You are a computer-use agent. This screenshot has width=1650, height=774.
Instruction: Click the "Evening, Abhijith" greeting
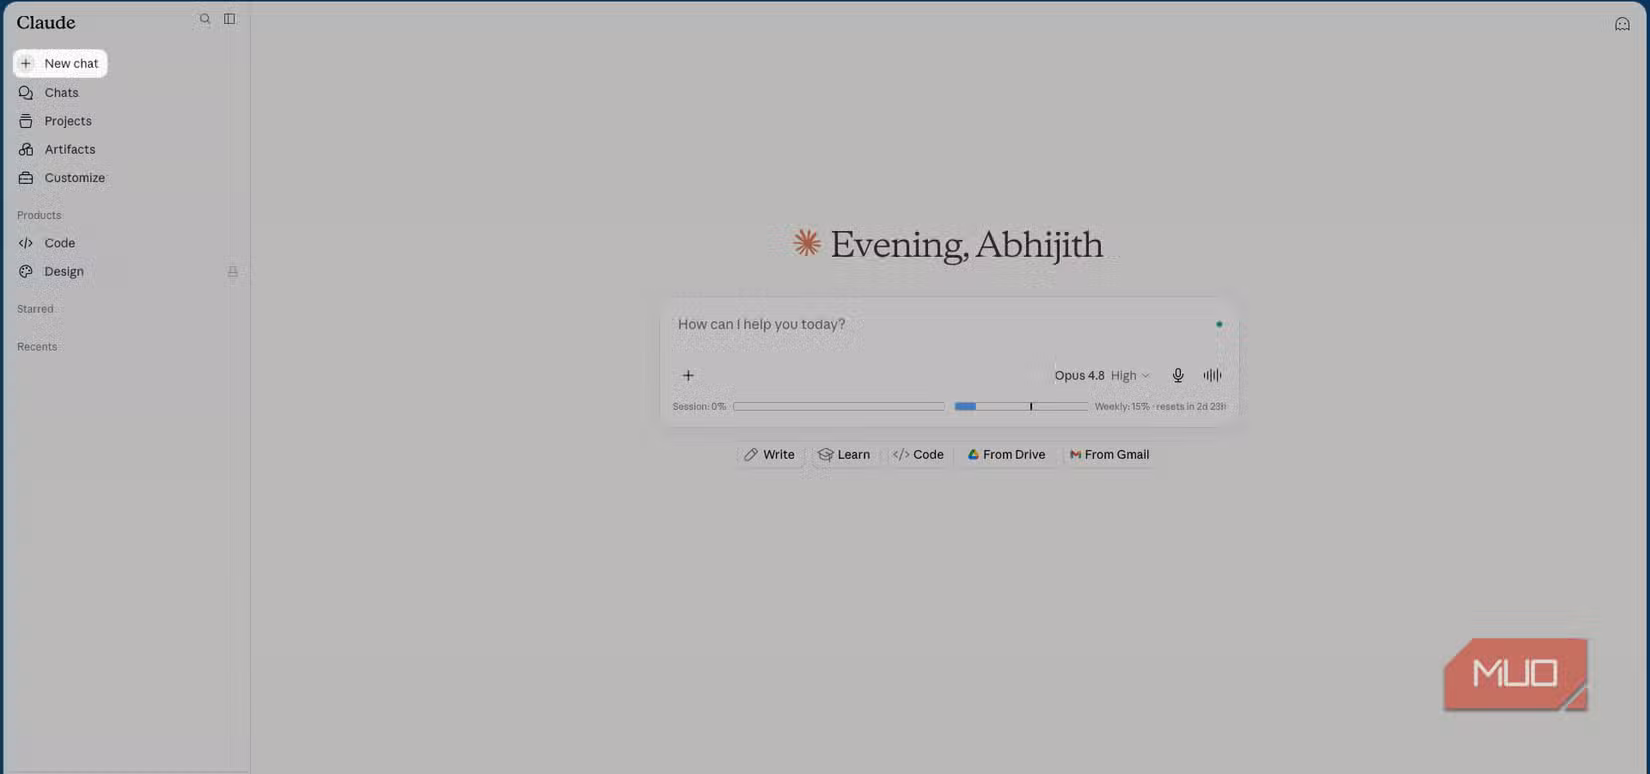point(966,245)
